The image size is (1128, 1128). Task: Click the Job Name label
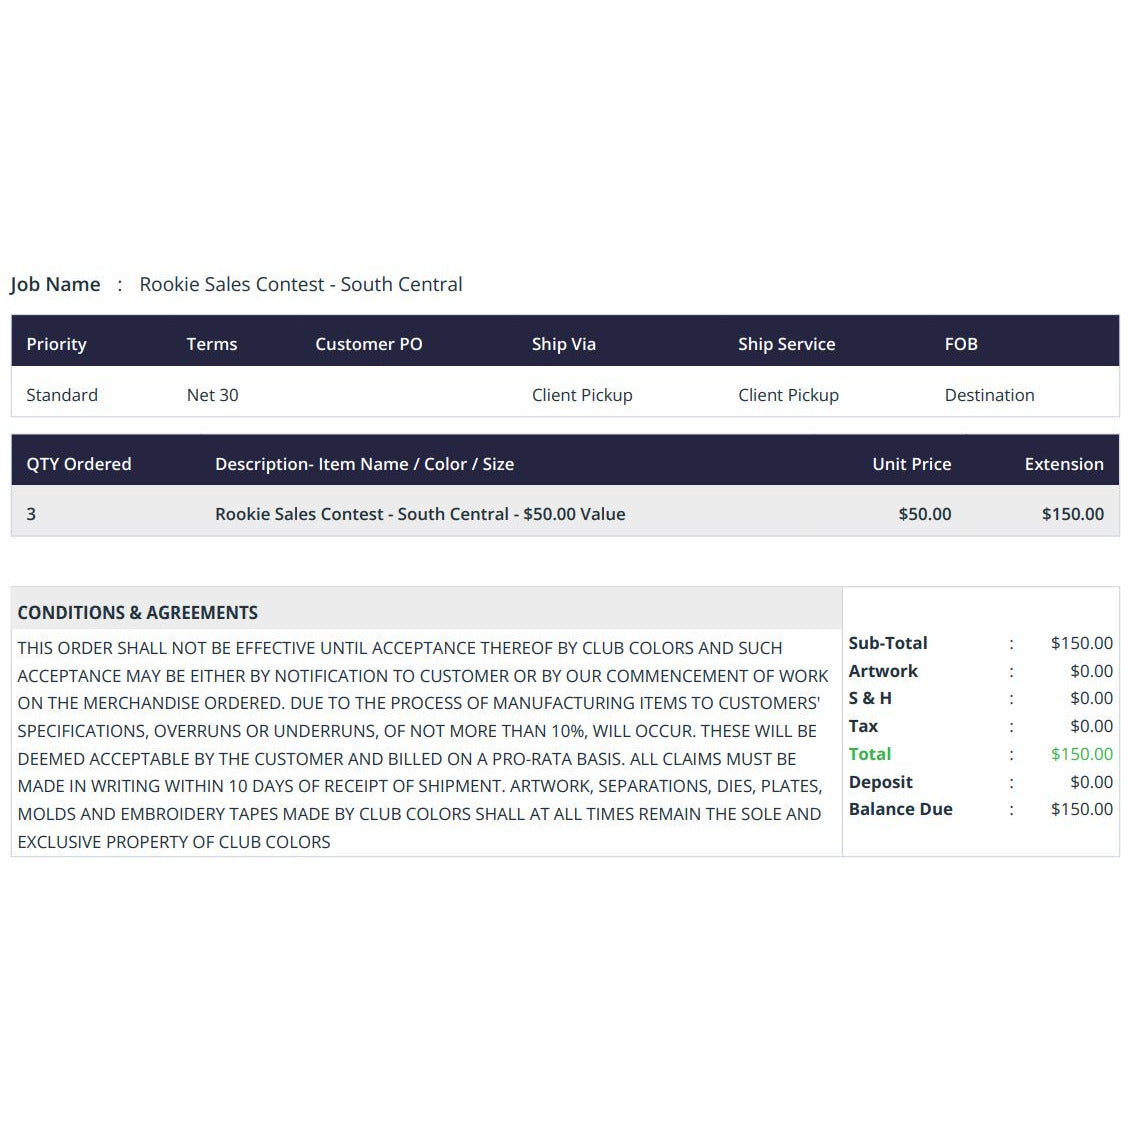pyautogui.click(x=55, y=284)
